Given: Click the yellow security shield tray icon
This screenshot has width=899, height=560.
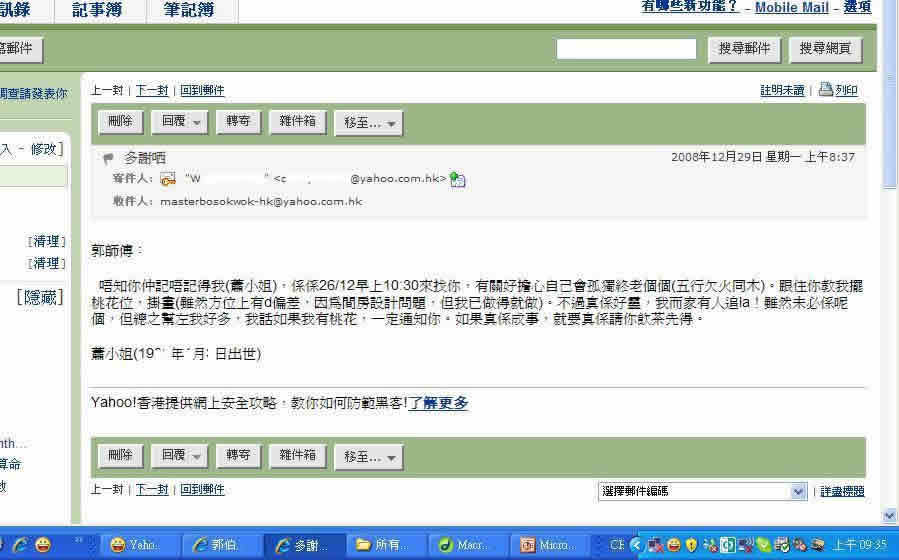Looking at the screenshot, I should pos(691,545).
